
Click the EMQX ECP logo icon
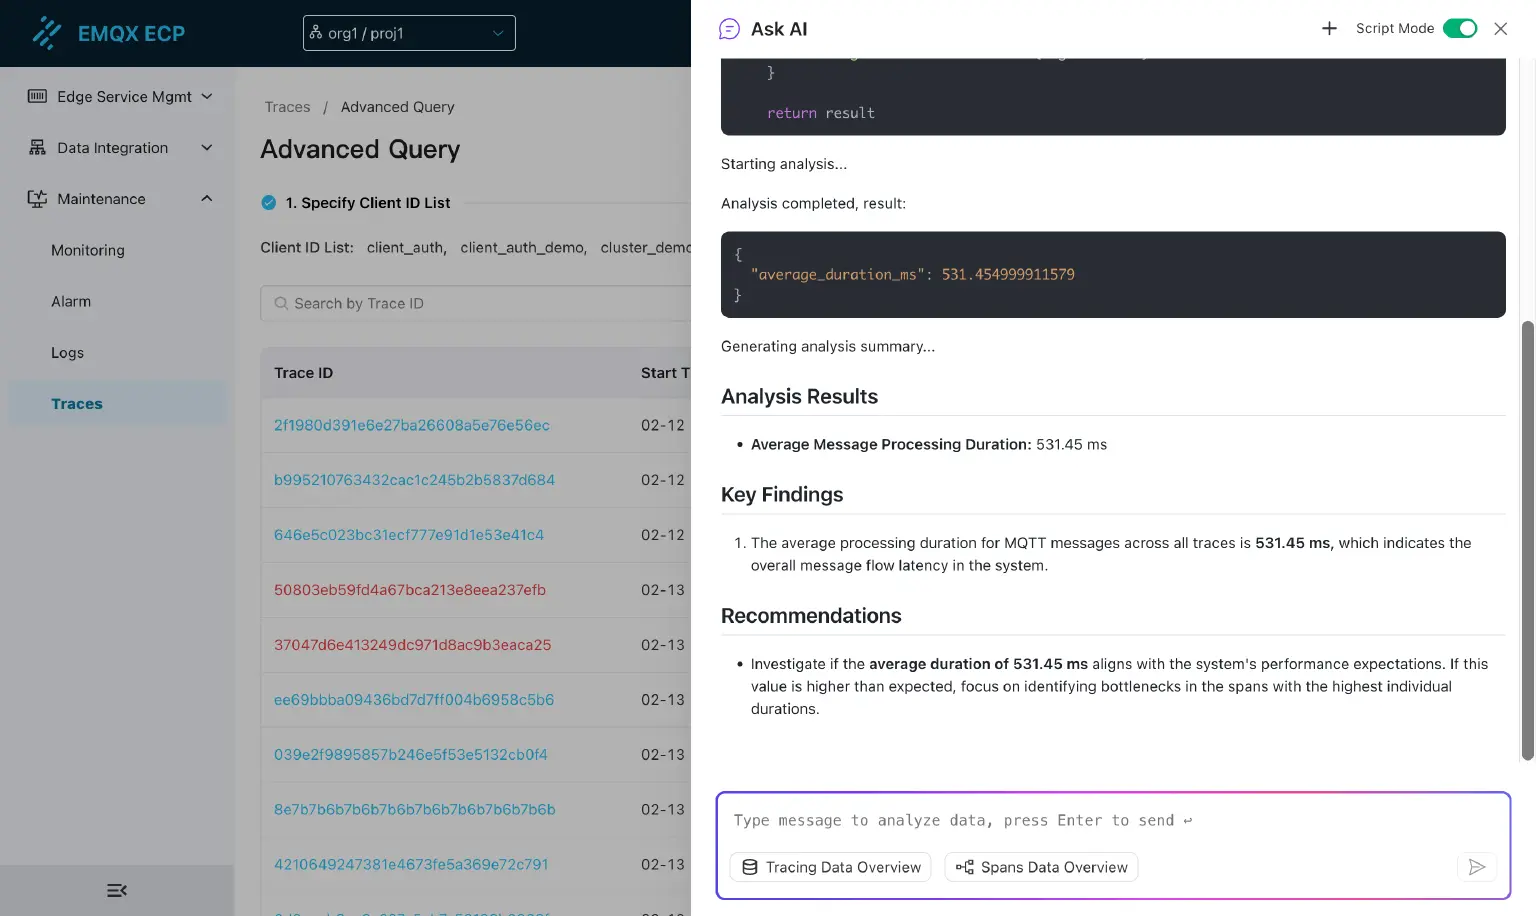pyautogui.click(x=46, y=33)
